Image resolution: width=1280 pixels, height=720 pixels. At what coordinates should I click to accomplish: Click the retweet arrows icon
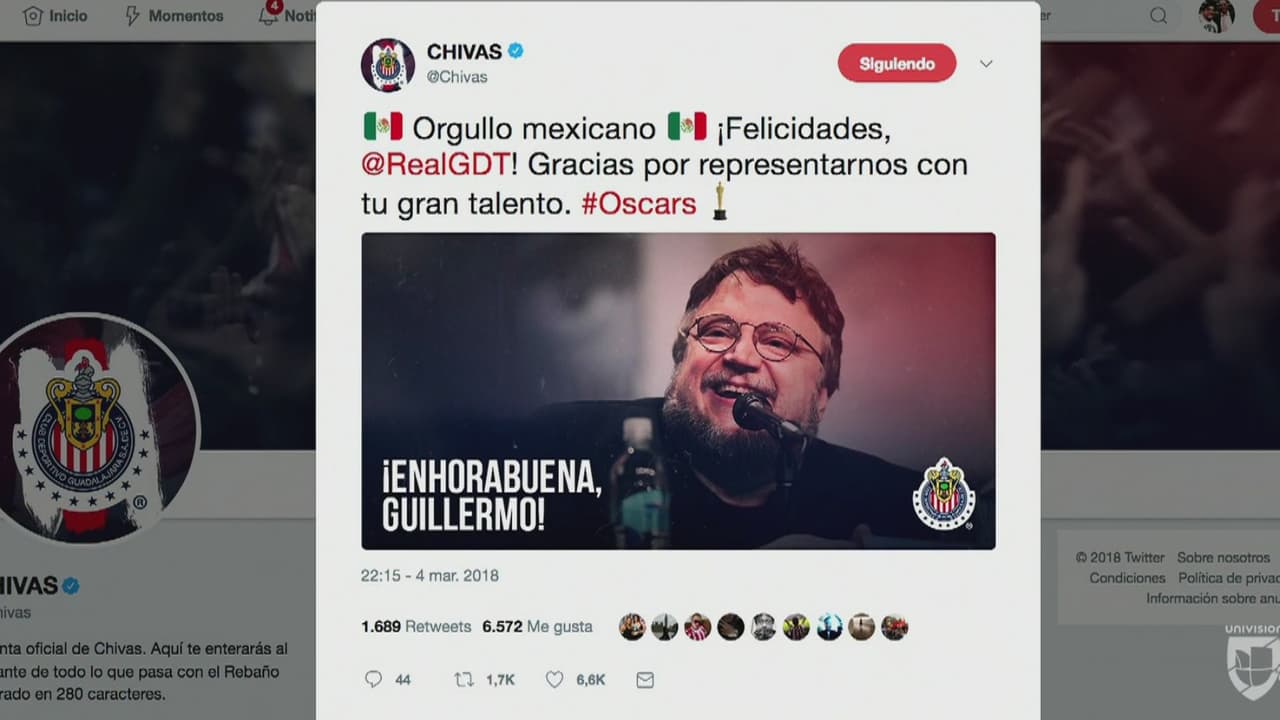(464, 679)
